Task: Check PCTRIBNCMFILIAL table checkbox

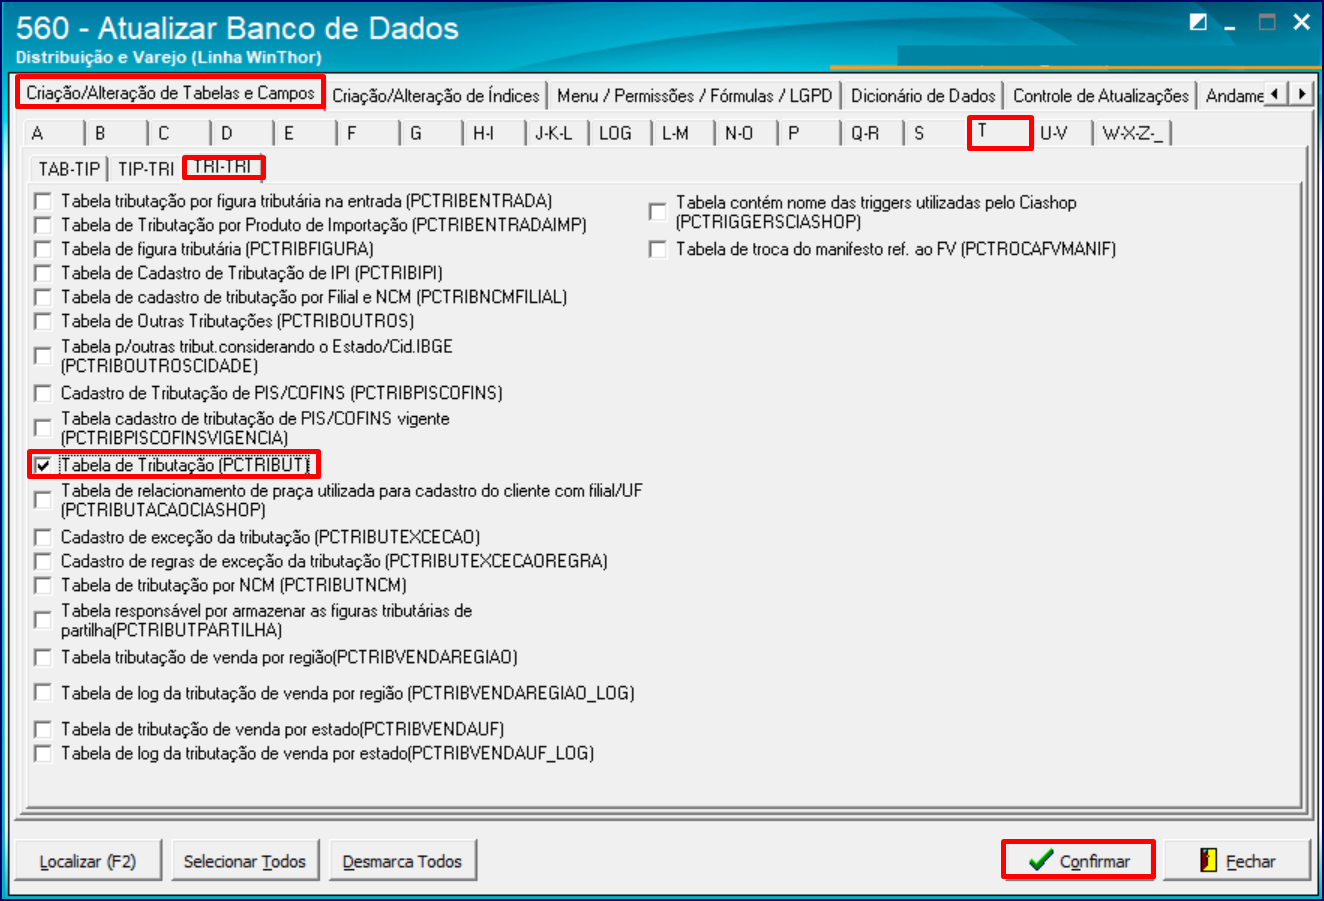Action: 43,297
